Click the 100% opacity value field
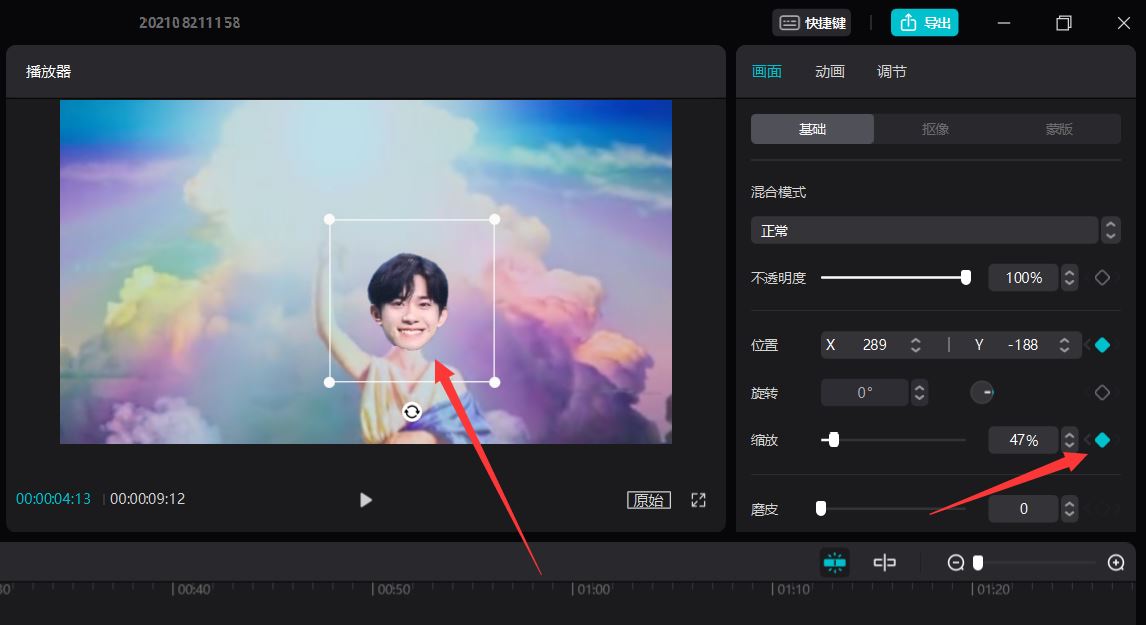 tap(1023, 278)
